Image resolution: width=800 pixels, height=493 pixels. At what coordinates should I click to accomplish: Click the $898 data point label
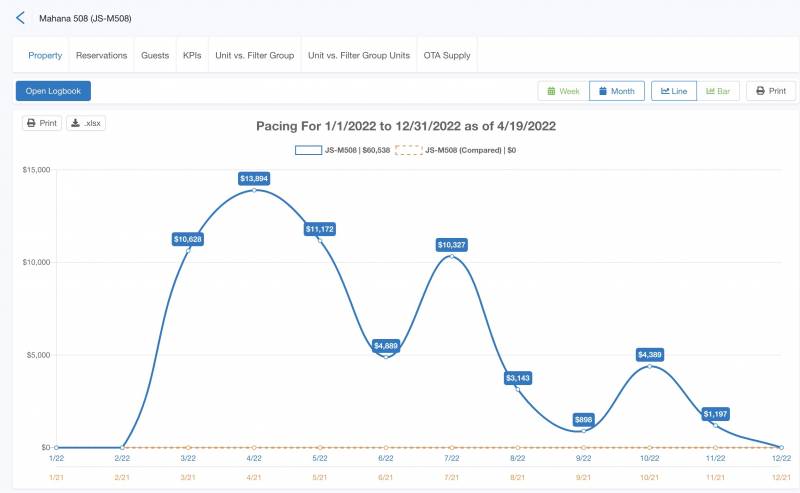585,419
